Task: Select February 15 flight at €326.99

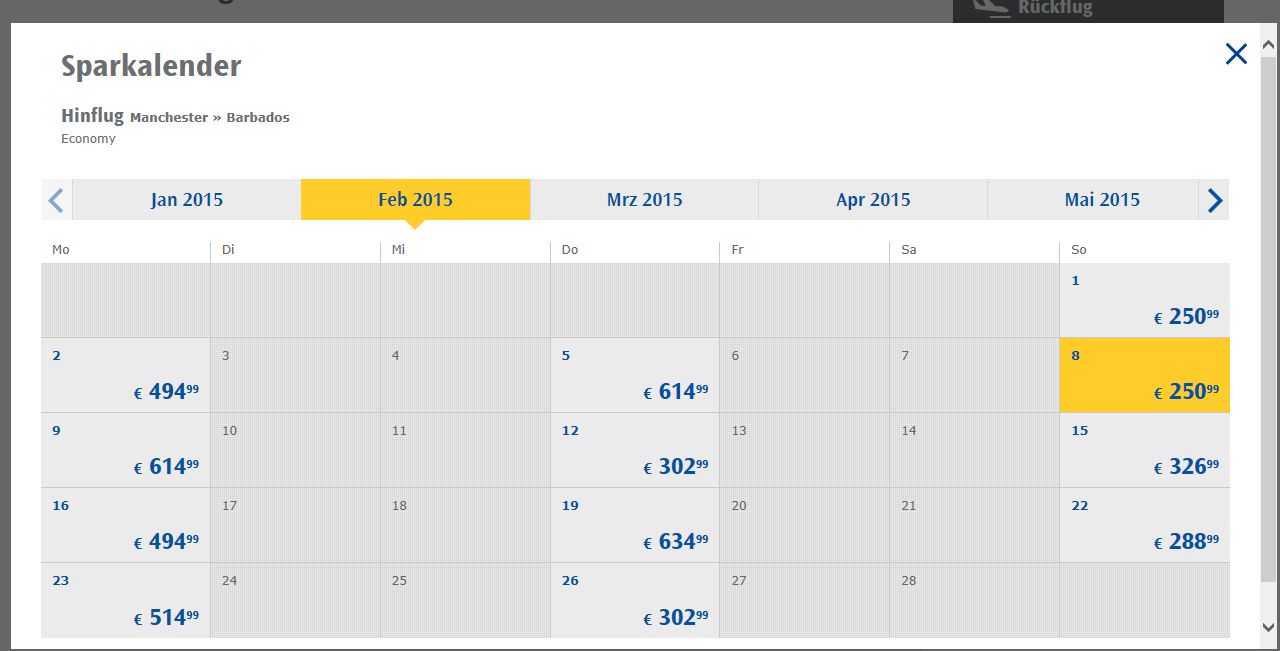Action: point(1145,450)
